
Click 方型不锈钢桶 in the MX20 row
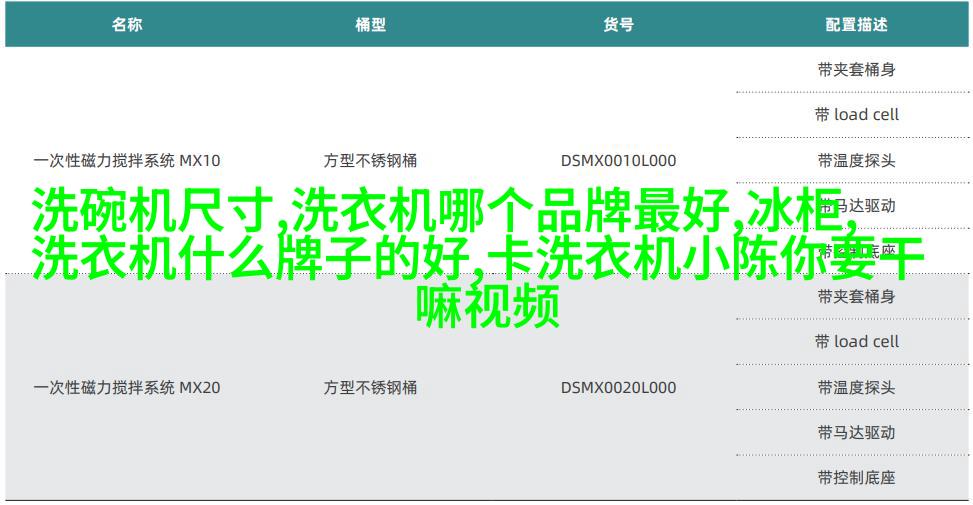(x=370, y=387)
